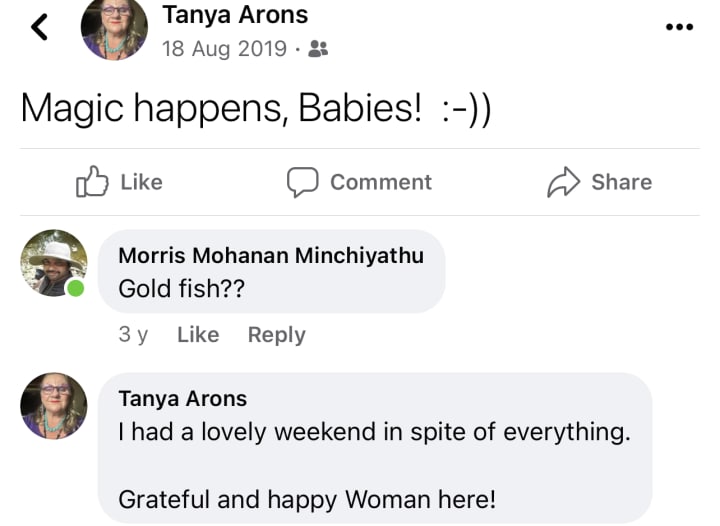Go back using the back arrow

[39, 27]
